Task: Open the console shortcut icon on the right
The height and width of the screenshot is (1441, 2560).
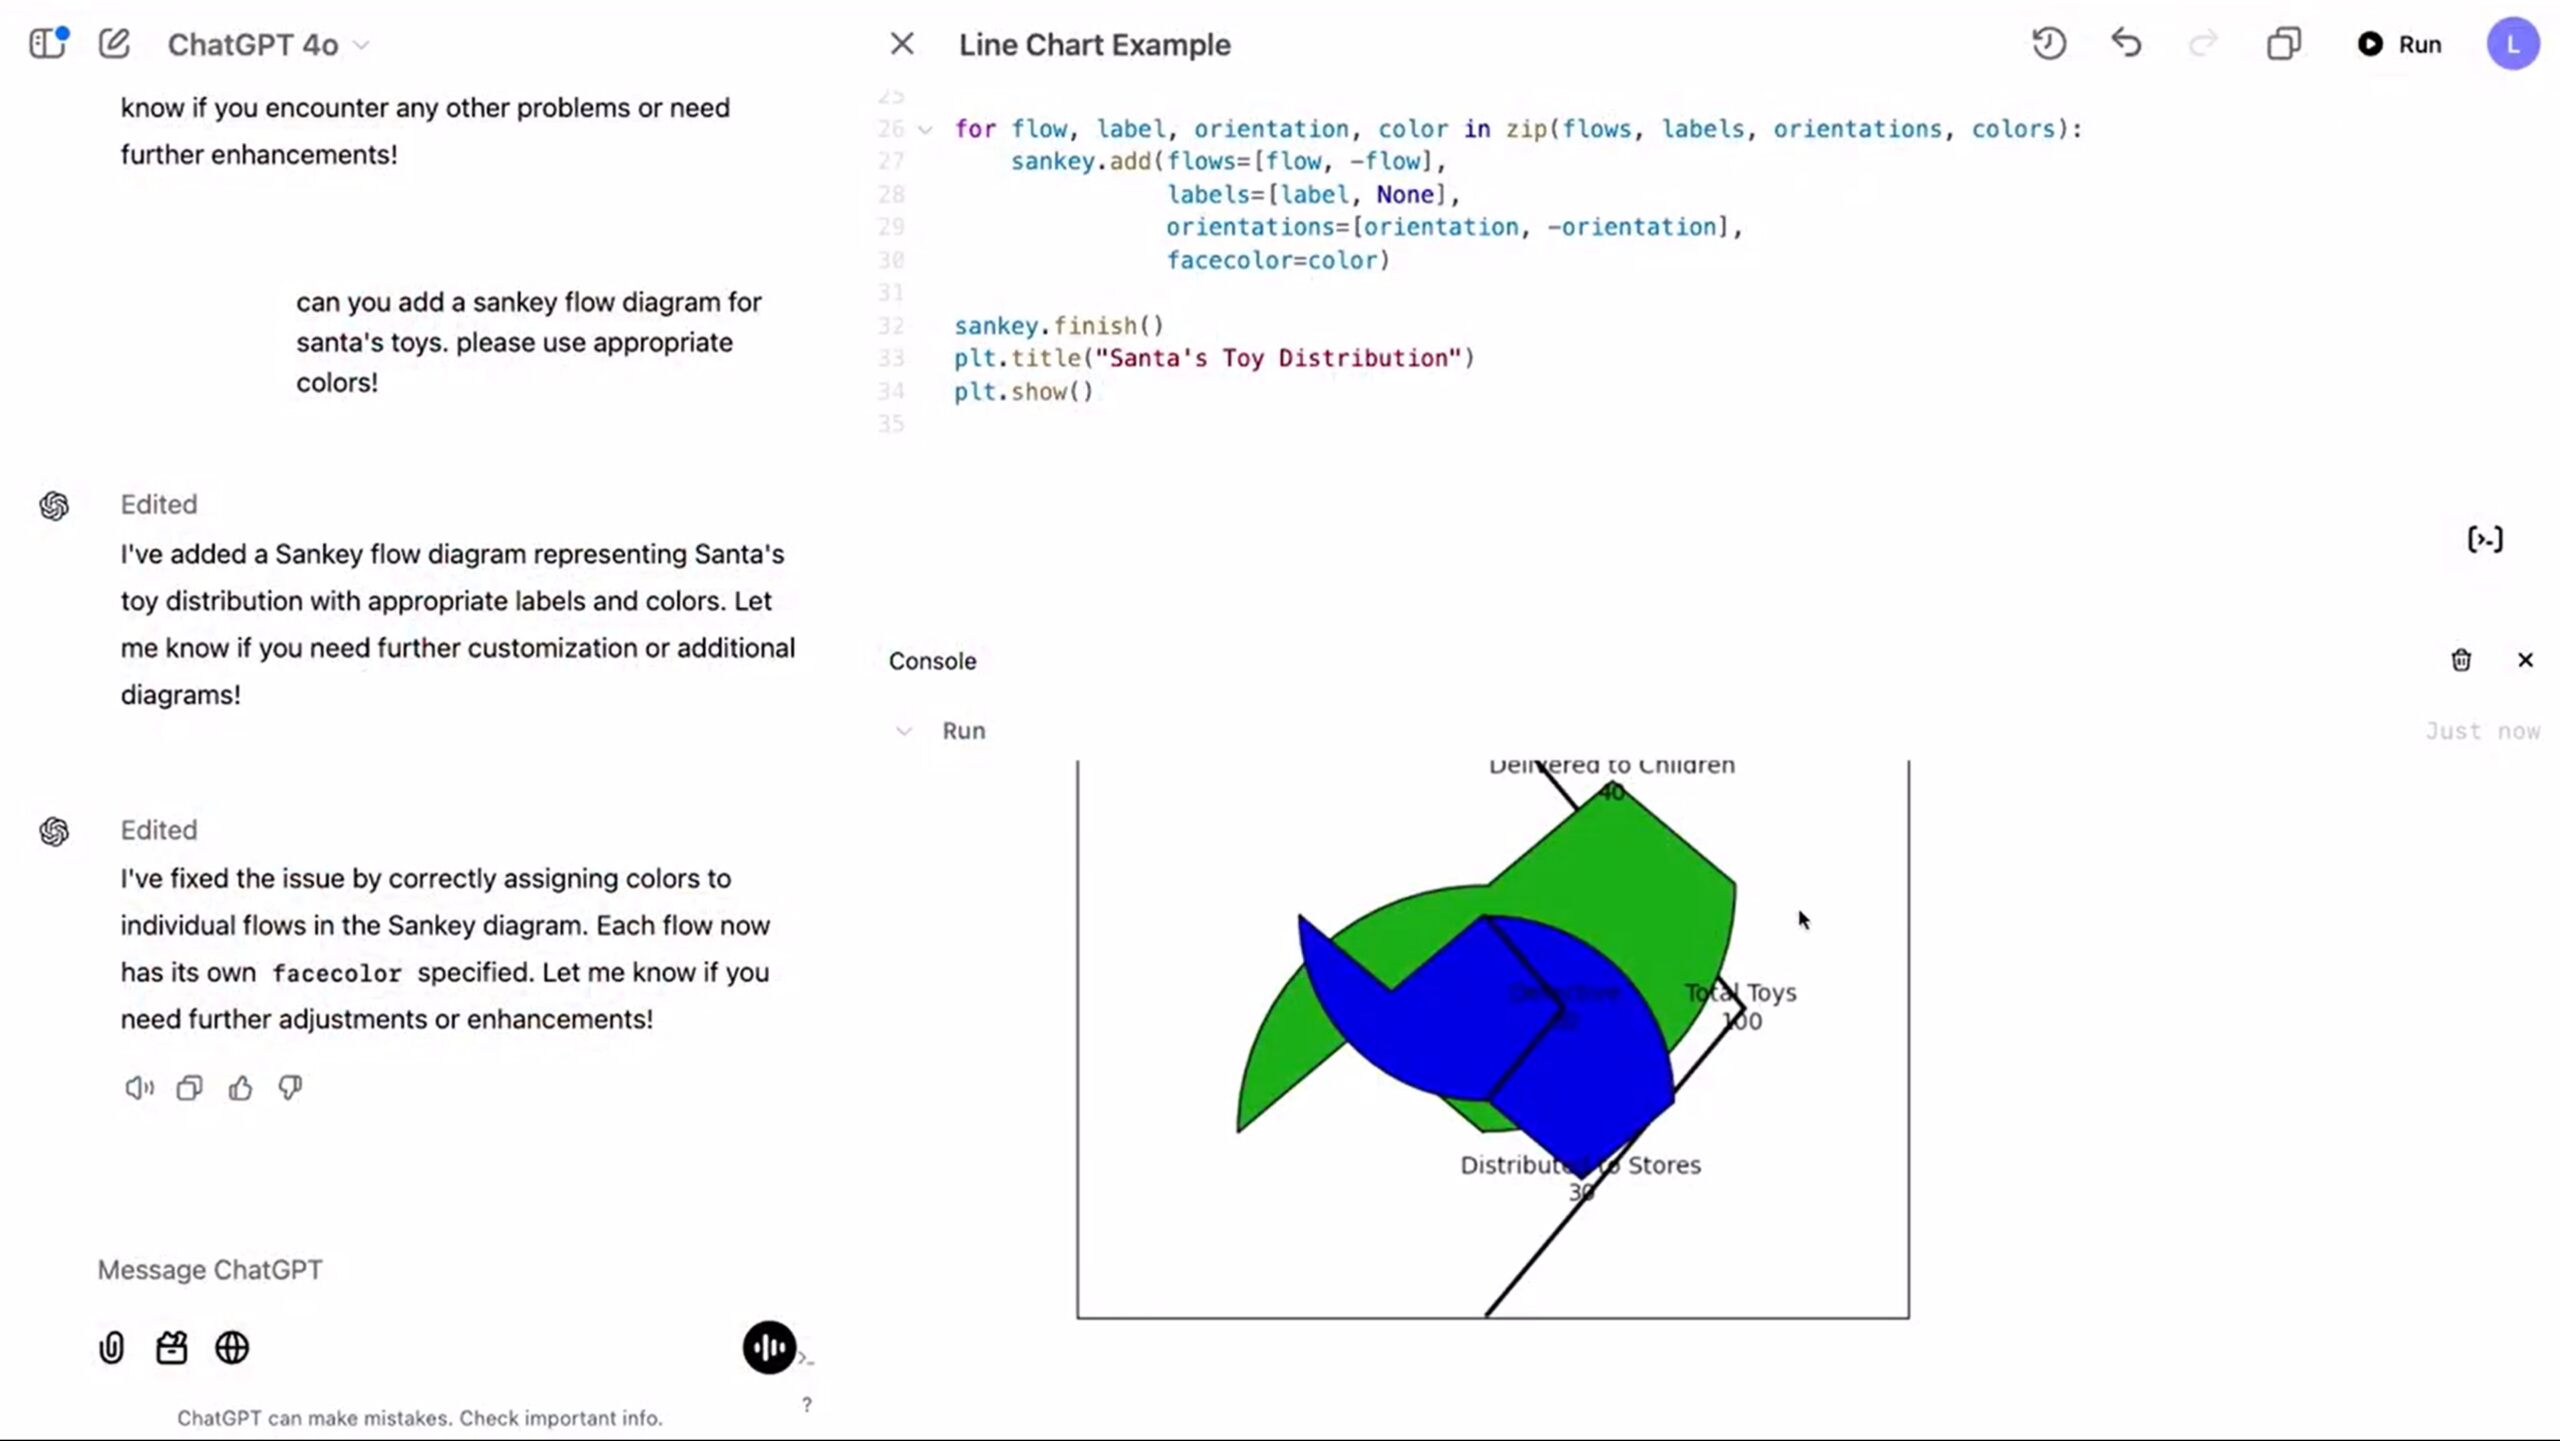Action: point(2484,539)
